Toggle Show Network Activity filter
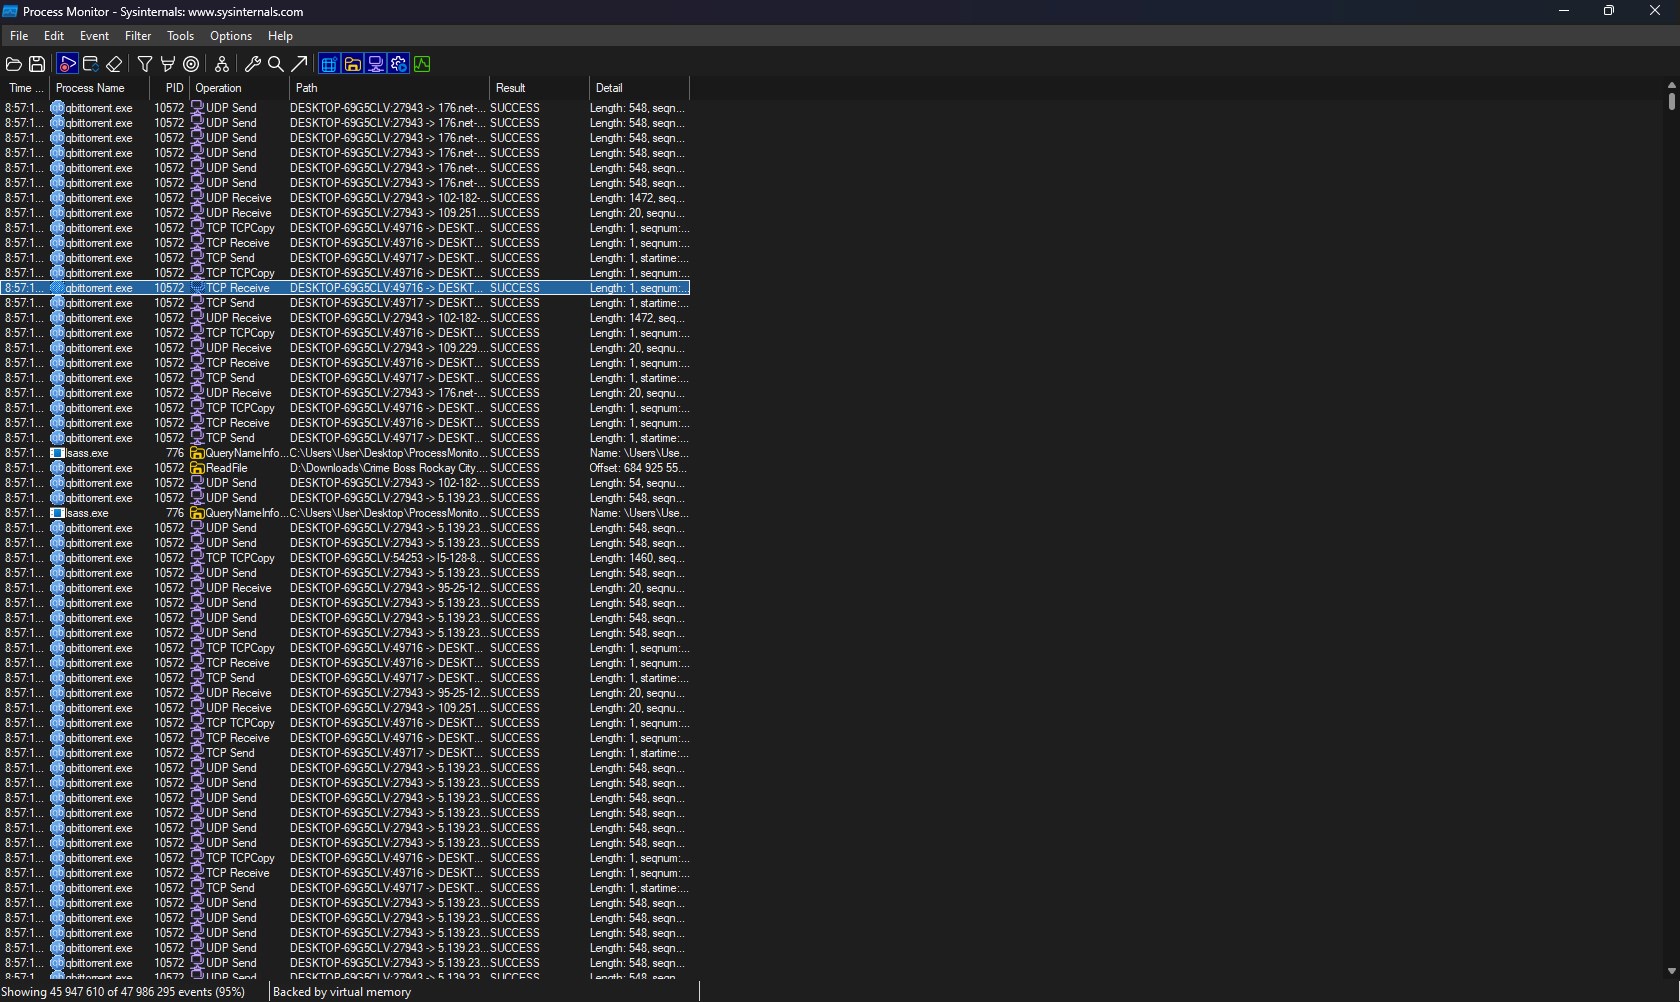Screen dimensions: 1680x1002 coord(376,64)
